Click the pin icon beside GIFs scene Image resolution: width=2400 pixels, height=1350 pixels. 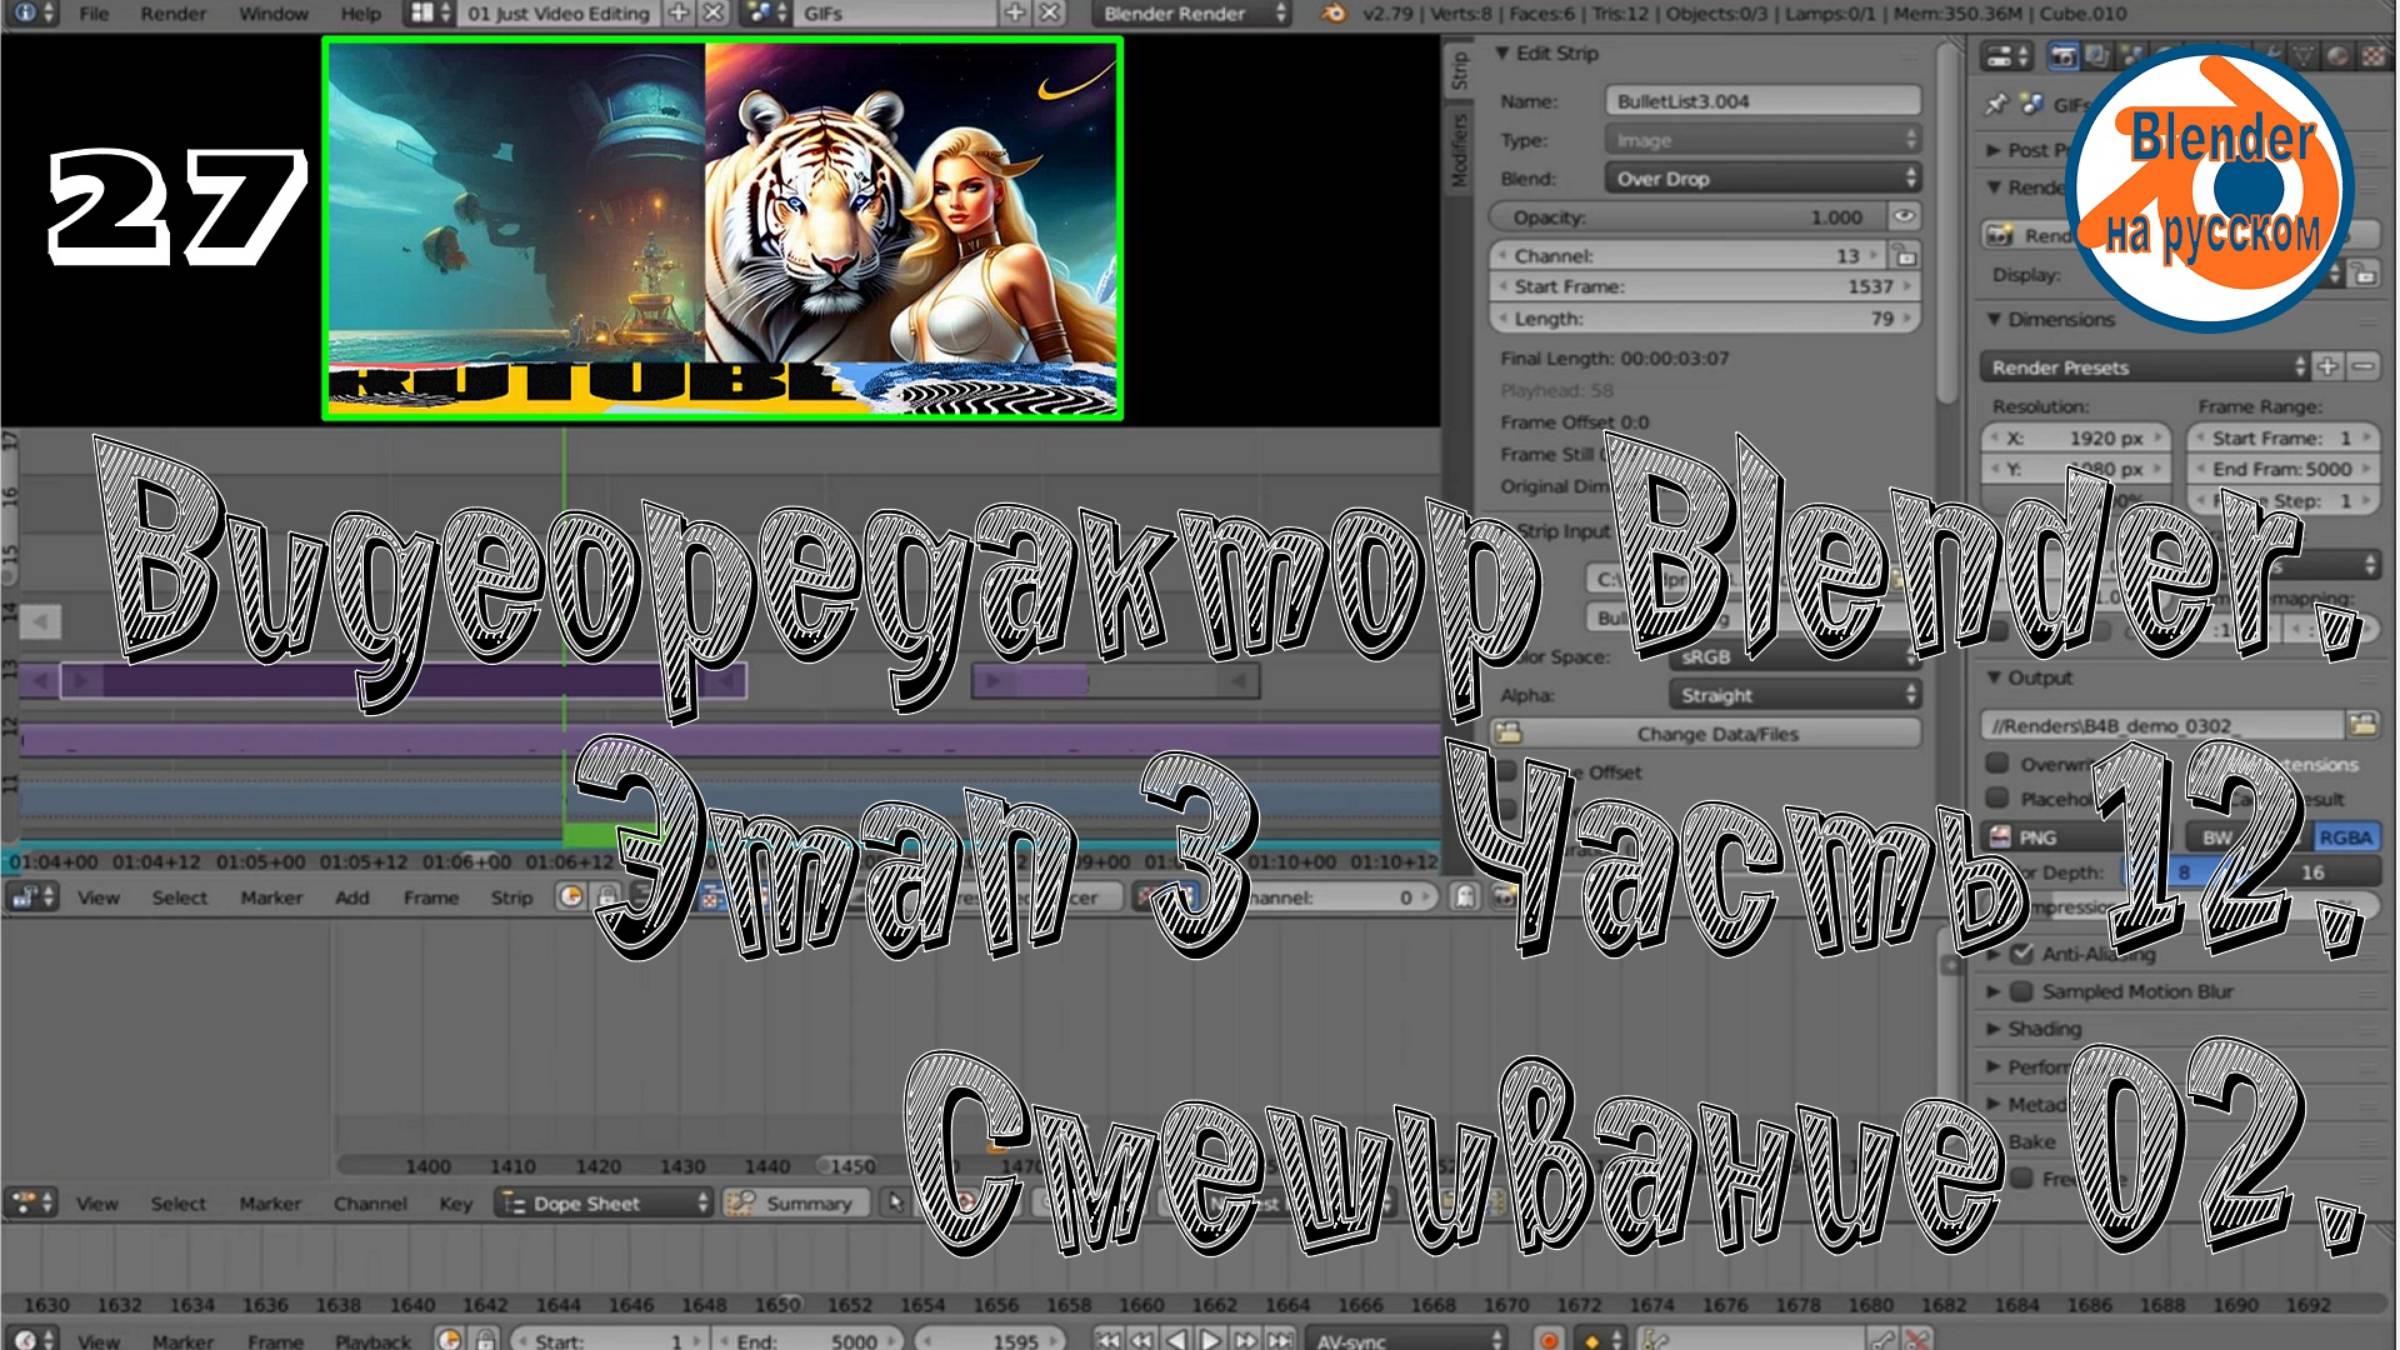click(1997, 104)
